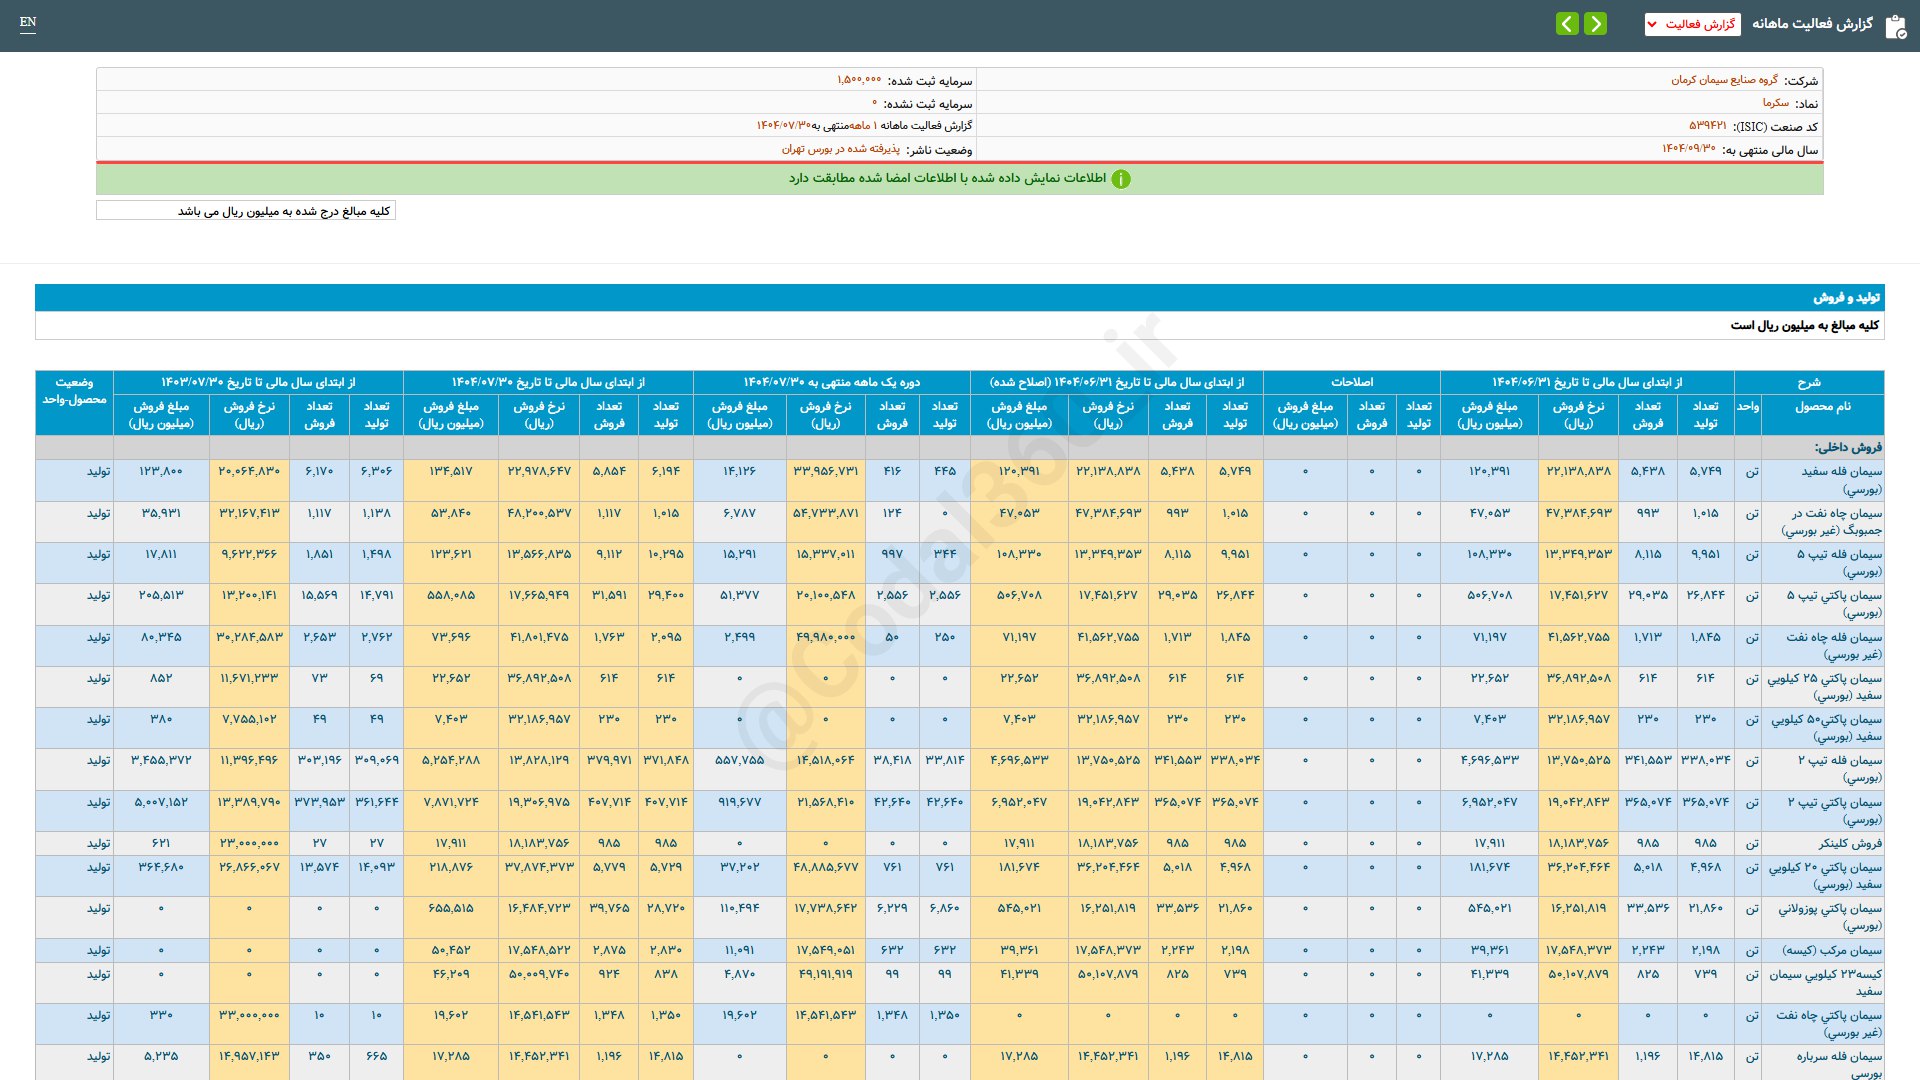Screen dimensions: 1920x1080
Task: Click the وضعیت محصول-واحد column header
Action: (x=74, y=391)
